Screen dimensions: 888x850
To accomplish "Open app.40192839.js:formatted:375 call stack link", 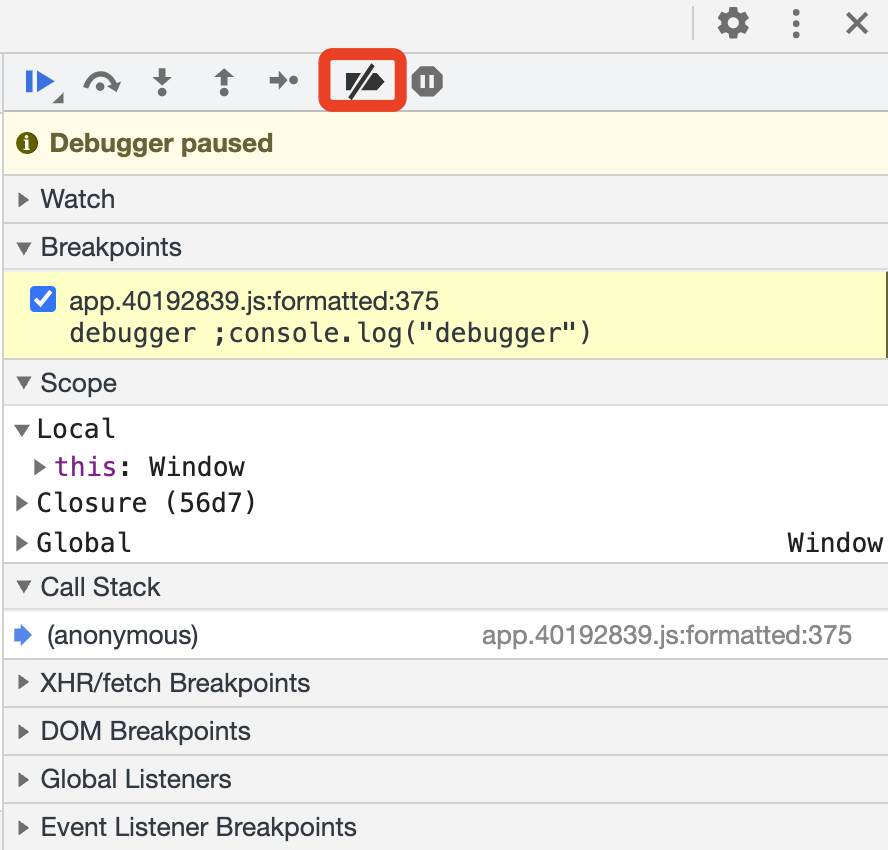I will (666, 635).
